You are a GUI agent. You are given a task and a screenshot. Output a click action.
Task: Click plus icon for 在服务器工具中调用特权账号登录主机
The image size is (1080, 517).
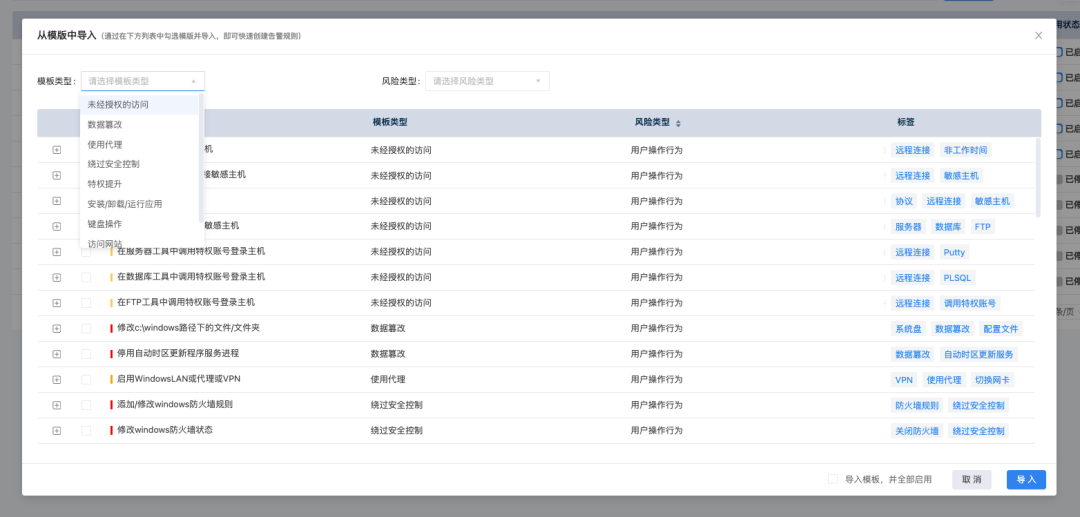pyautogui.click(x=57, y=252)
